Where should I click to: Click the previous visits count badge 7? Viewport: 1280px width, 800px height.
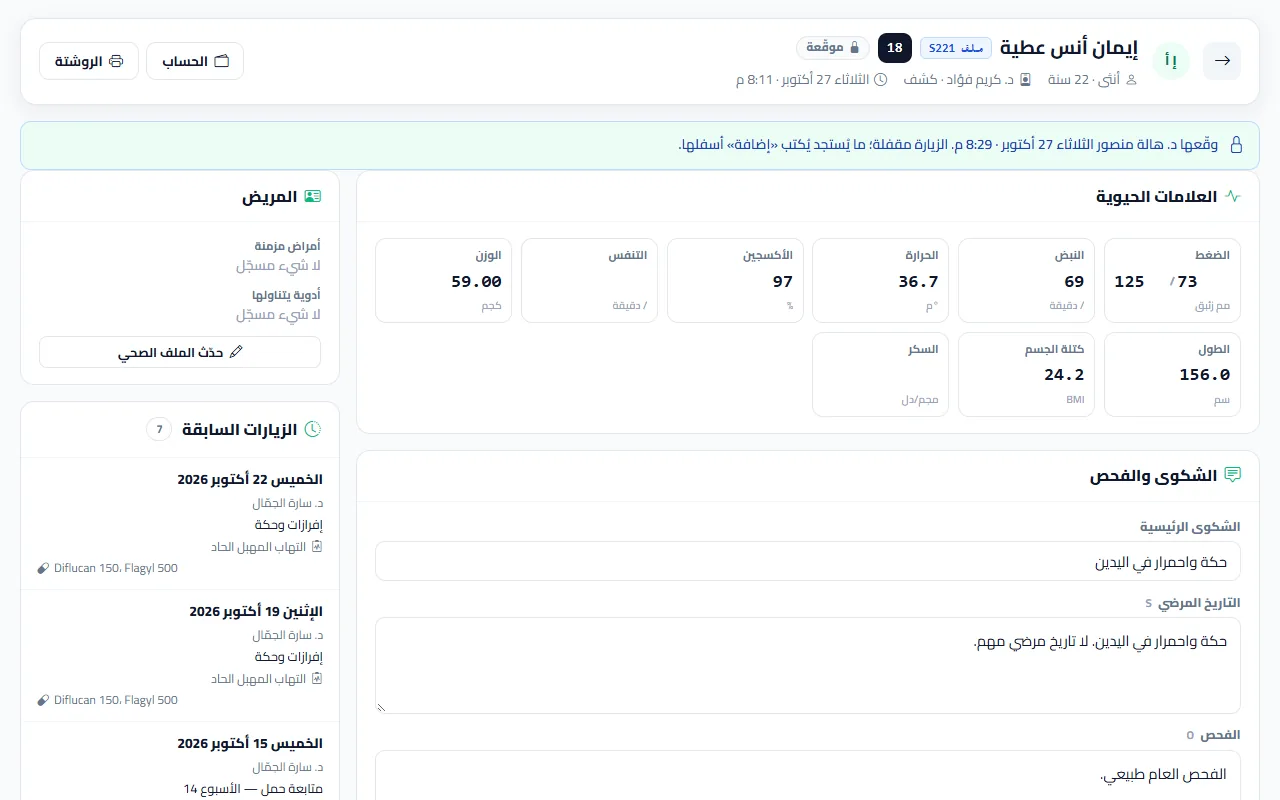point(159,429)
